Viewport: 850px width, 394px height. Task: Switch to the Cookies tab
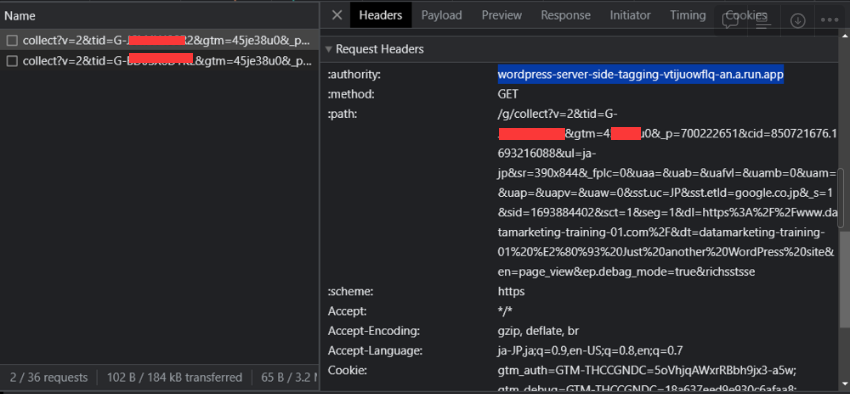tap(746, 15)
